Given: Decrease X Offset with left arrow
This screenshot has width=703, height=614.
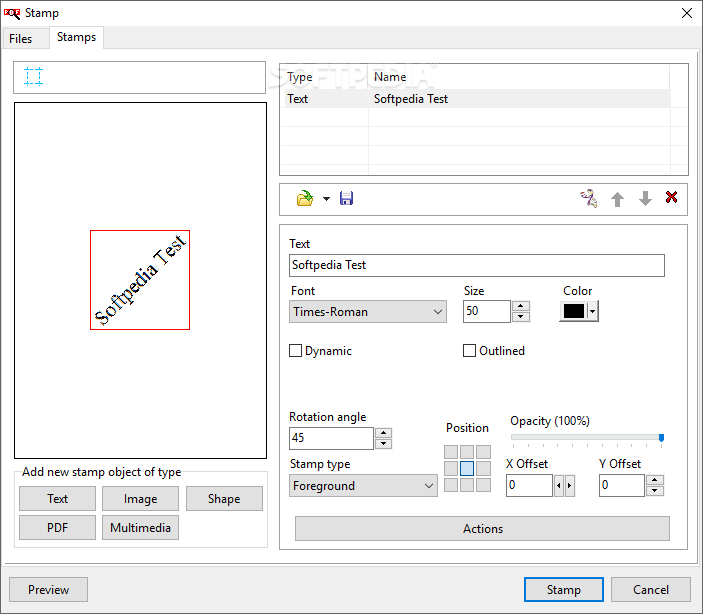Looking at the screenshot, I should [559, 486].
